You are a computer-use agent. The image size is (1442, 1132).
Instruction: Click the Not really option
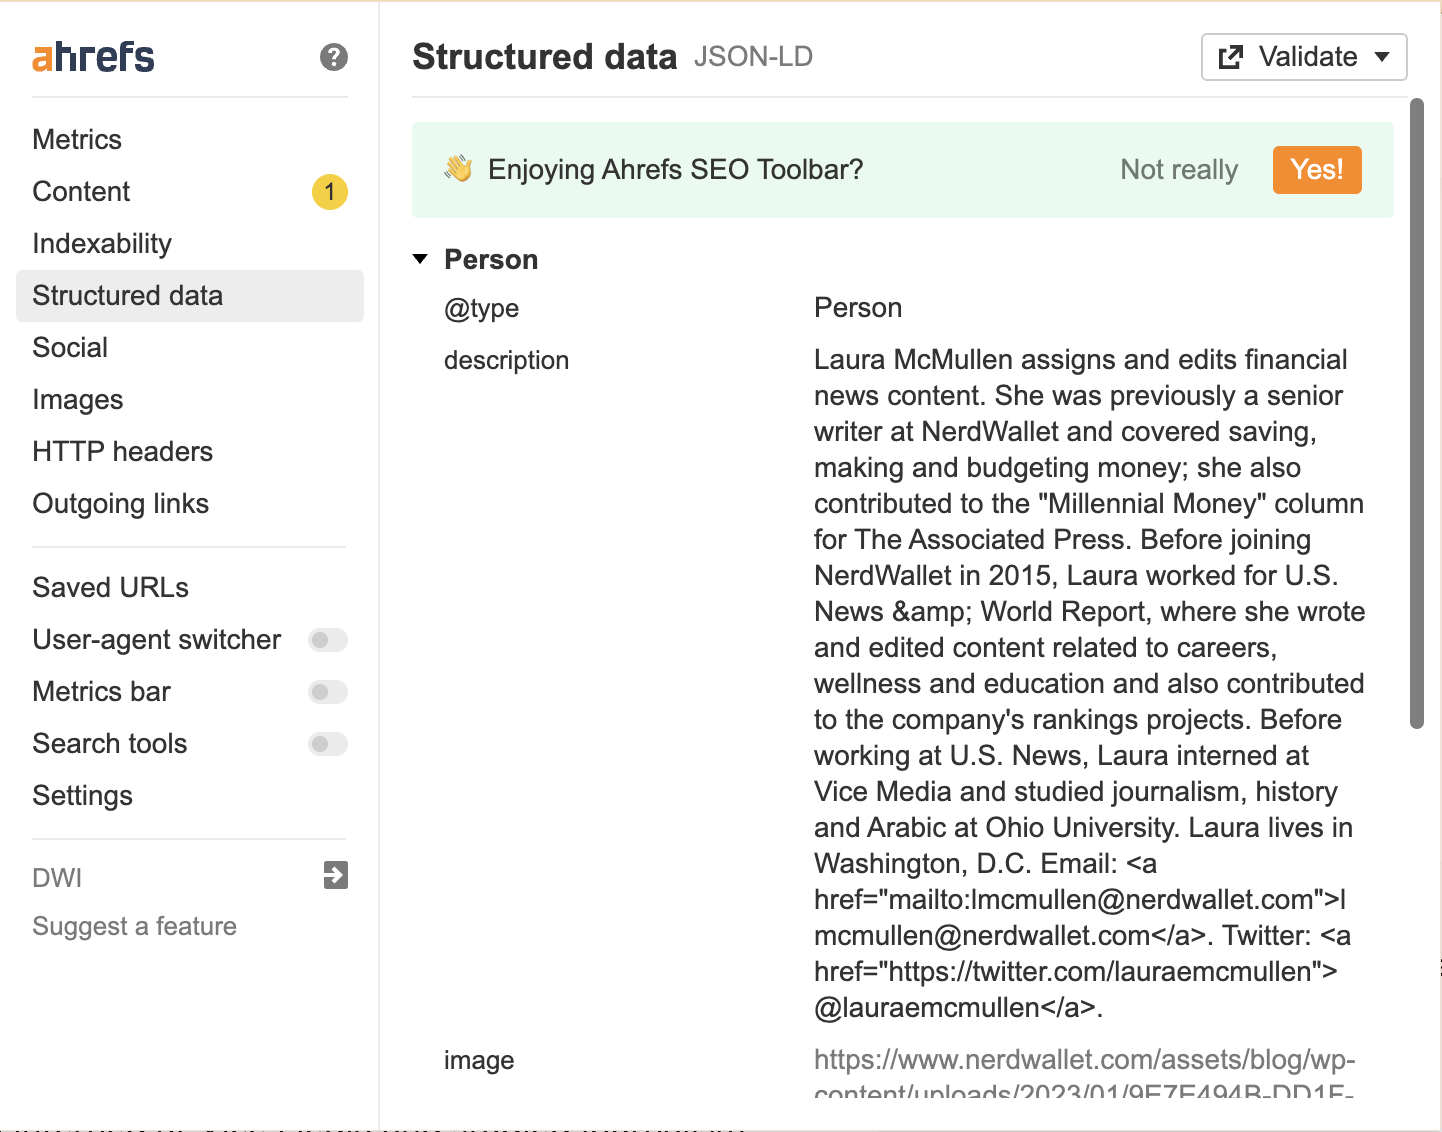[1179, 170]
